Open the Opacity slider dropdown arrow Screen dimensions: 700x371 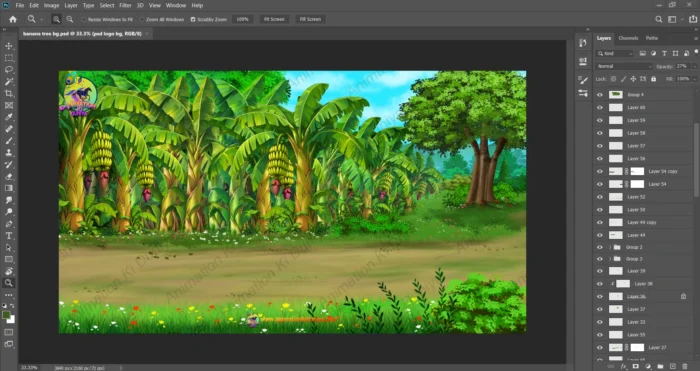click(694, 66)
